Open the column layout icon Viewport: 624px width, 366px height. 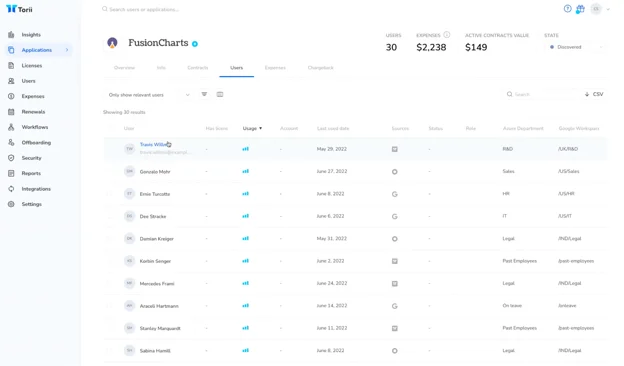[220, 94]
